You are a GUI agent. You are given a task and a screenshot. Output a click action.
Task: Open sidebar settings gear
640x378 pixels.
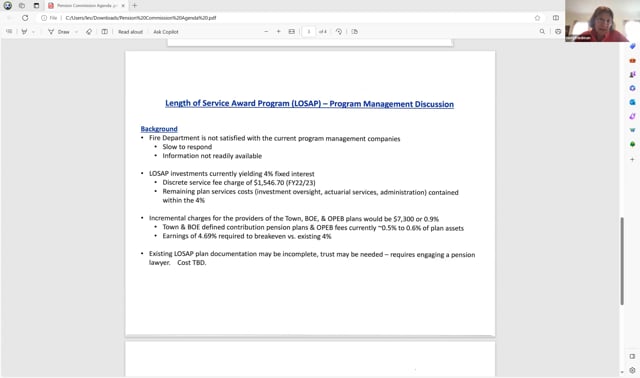pyautogui.click(x=632, y=370)
